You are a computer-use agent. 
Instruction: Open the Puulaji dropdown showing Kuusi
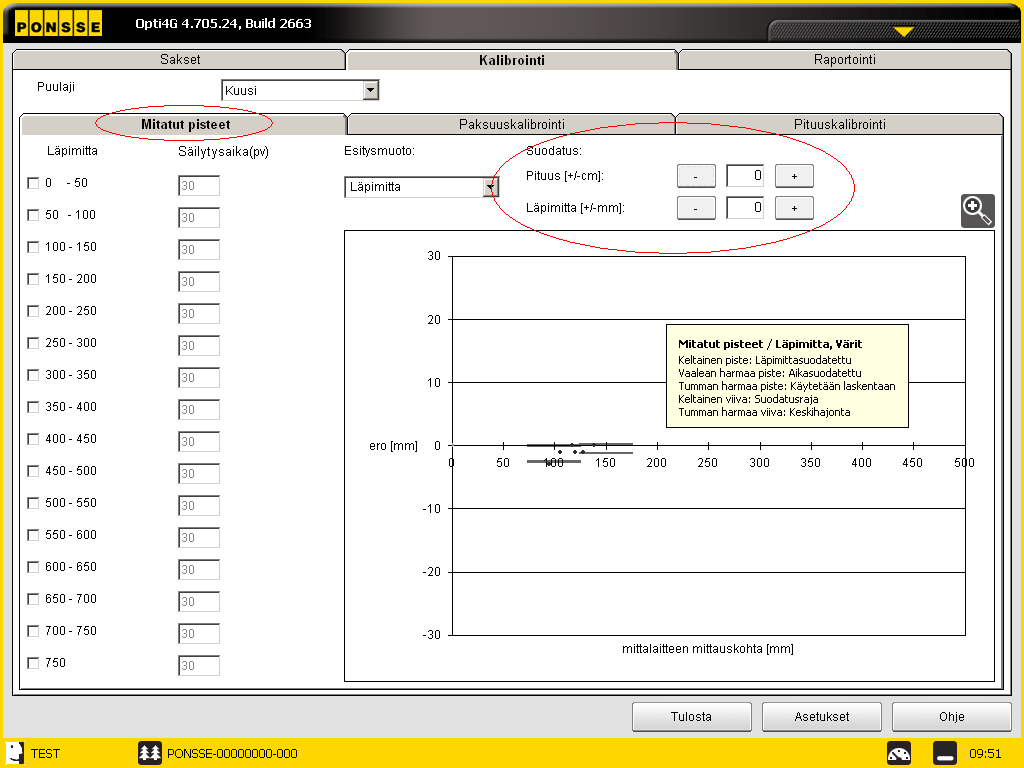[300, 90]
